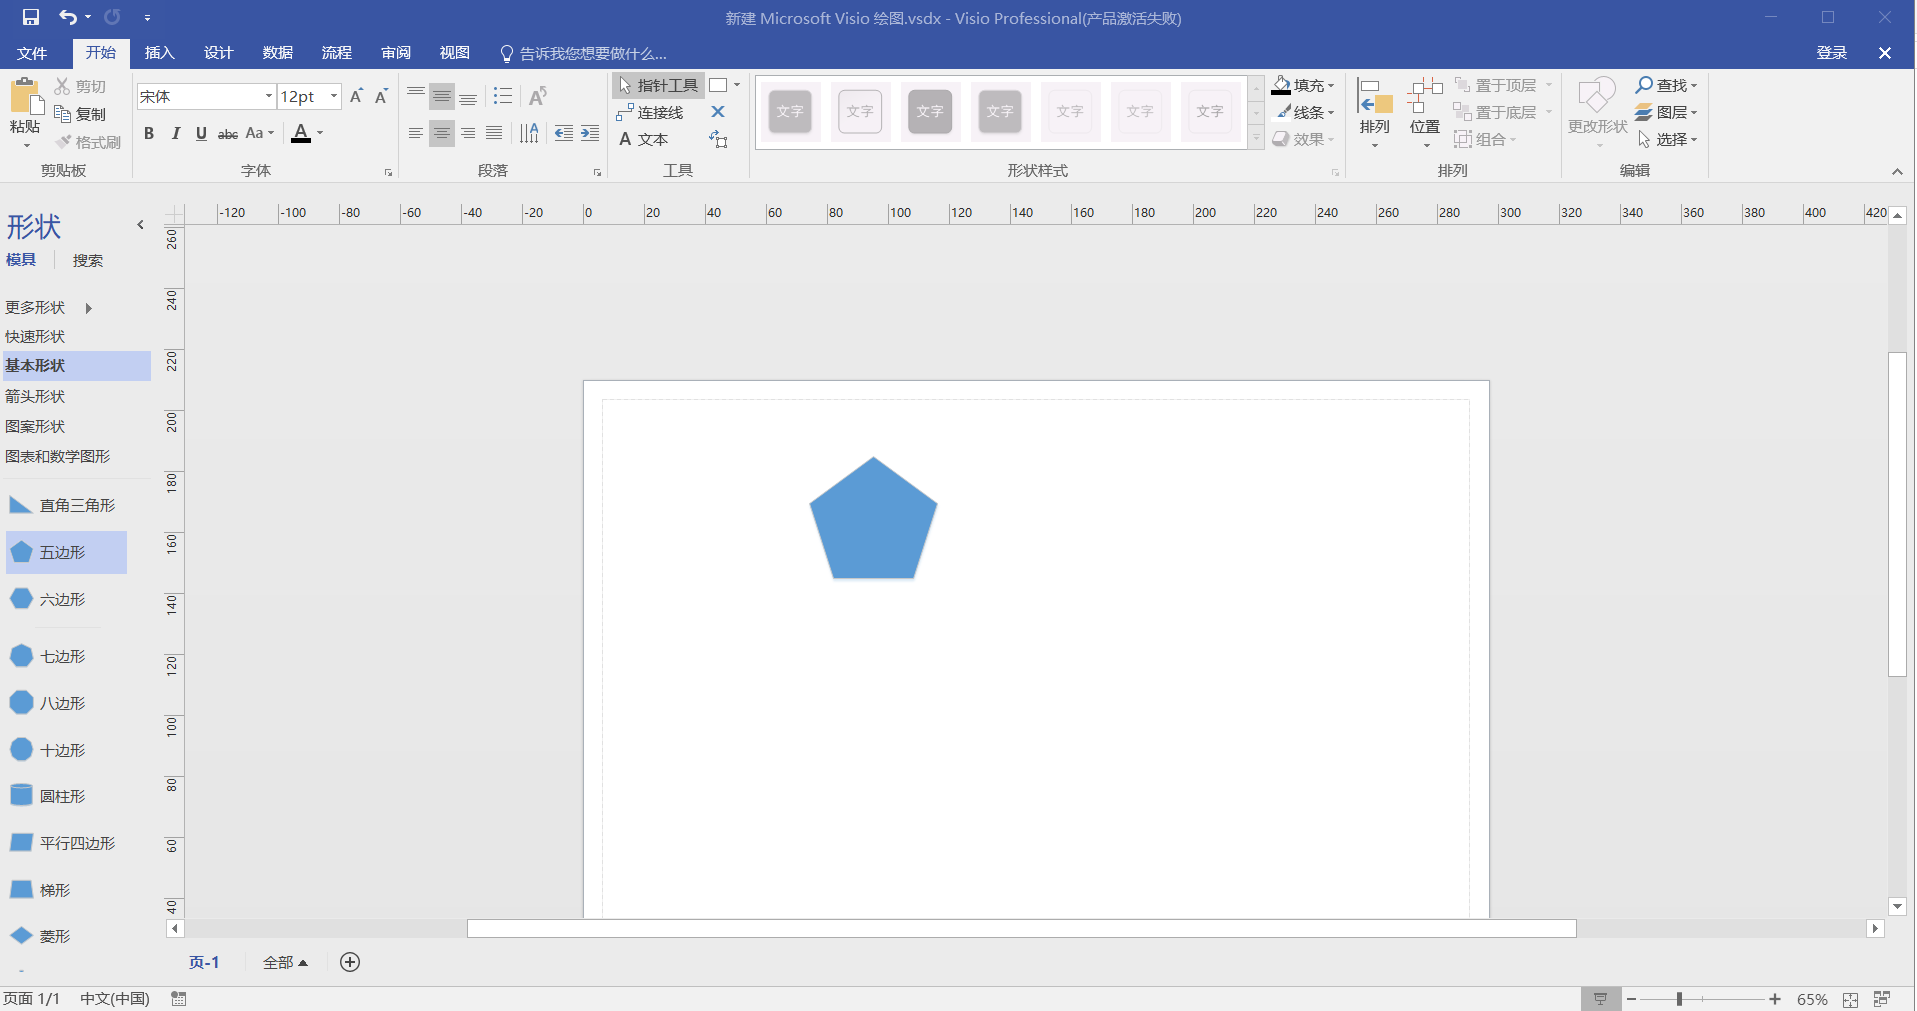
Task: Click the Find (查找) button
Action: (1667, 85)
